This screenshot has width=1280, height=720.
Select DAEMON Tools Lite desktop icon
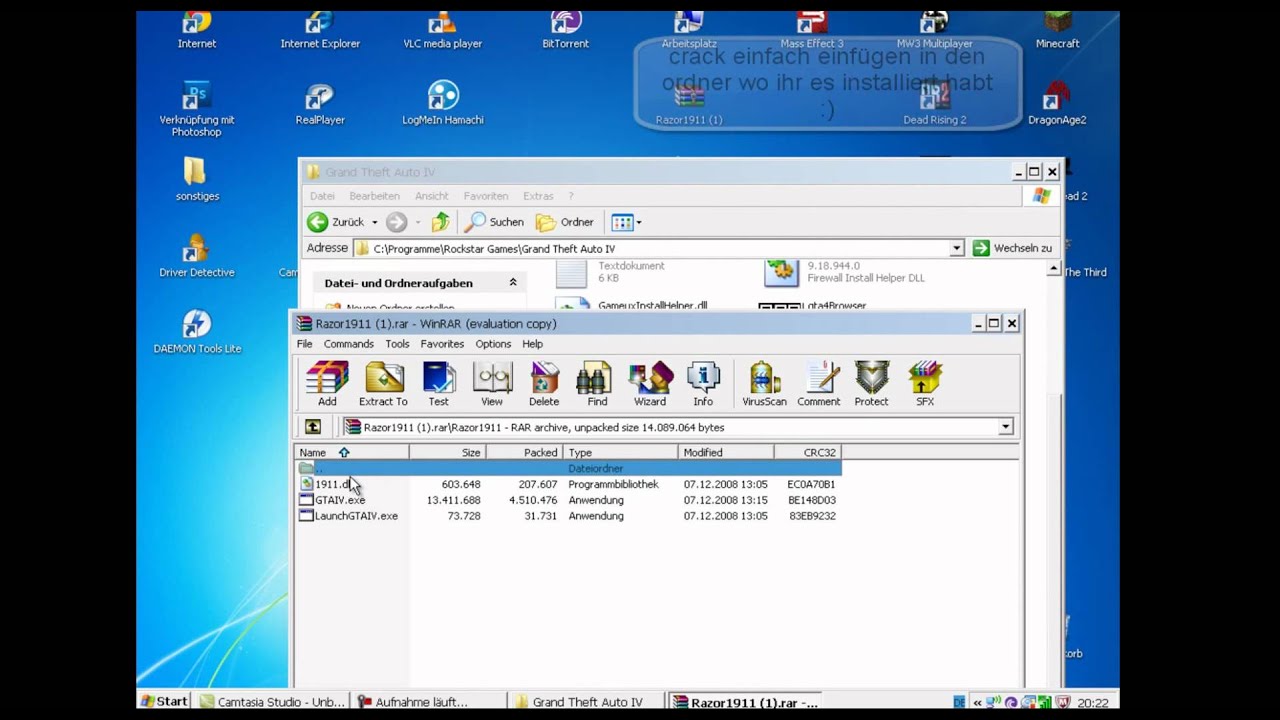pos(197,333)
